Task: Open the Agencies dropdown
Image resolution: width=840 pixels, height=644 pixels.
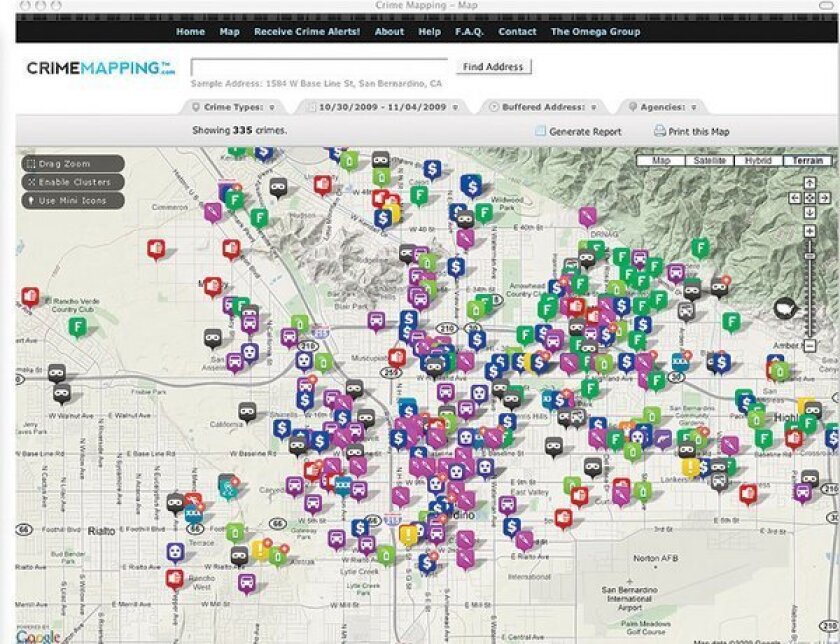Action: pos(663,107)
